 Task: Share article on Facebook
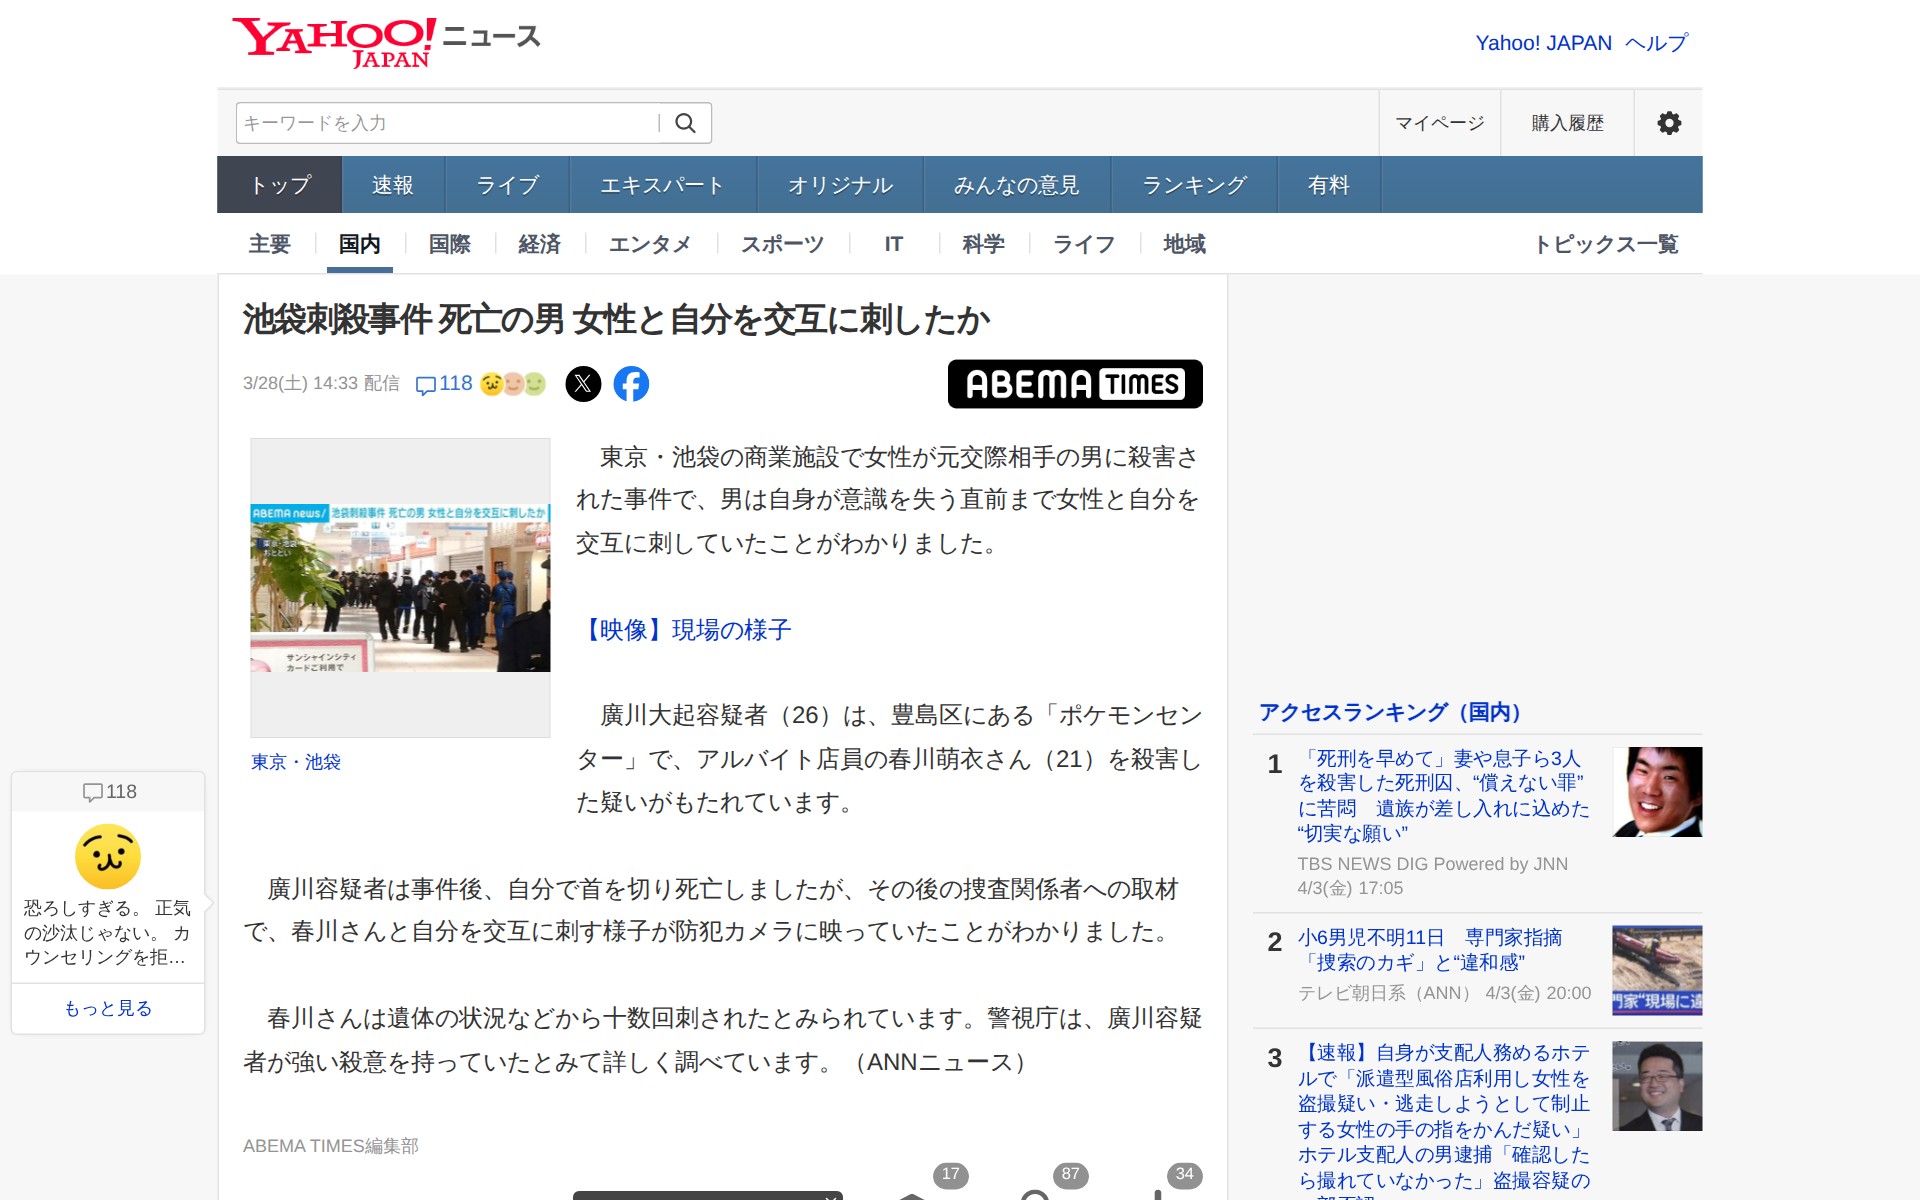(x=631, y=384)
